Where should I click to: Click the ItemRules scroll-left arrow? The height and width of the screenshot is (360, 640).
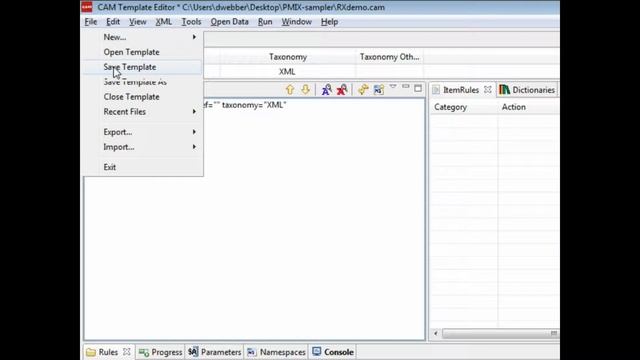(436, 334)
